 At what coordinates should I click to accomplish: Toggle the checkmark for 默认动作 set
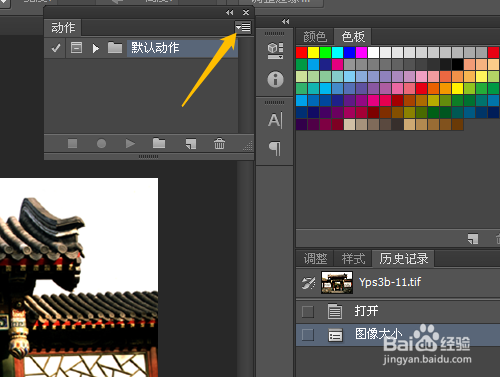click(x=55, y=48)
